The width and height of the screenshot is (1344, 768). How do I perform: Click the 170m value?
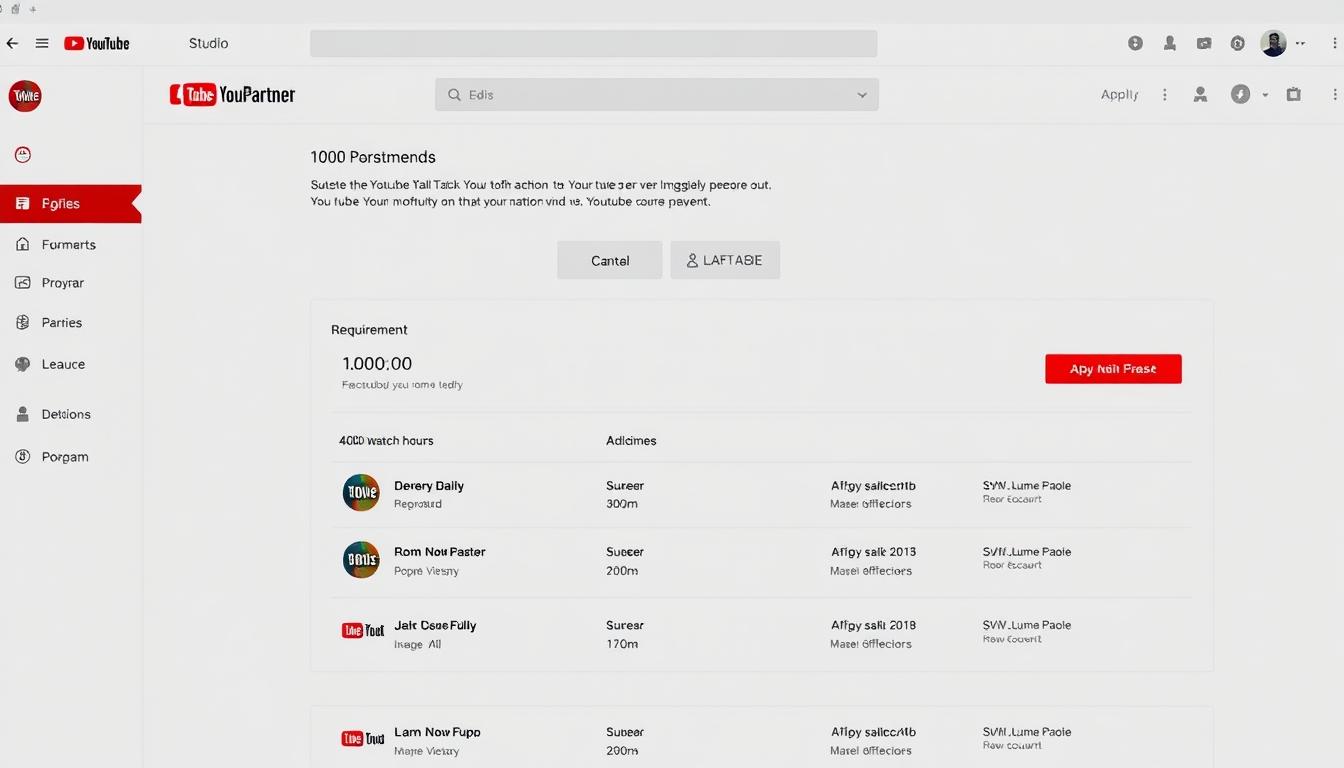[622, 644]
